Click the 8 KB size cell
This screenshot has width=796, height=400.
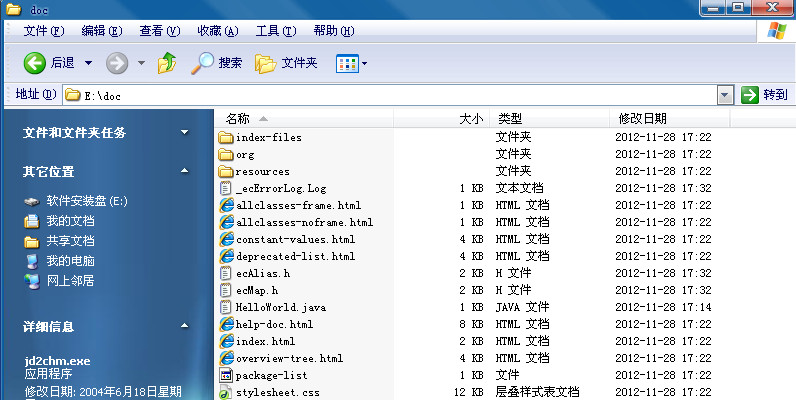pos(471,324)
